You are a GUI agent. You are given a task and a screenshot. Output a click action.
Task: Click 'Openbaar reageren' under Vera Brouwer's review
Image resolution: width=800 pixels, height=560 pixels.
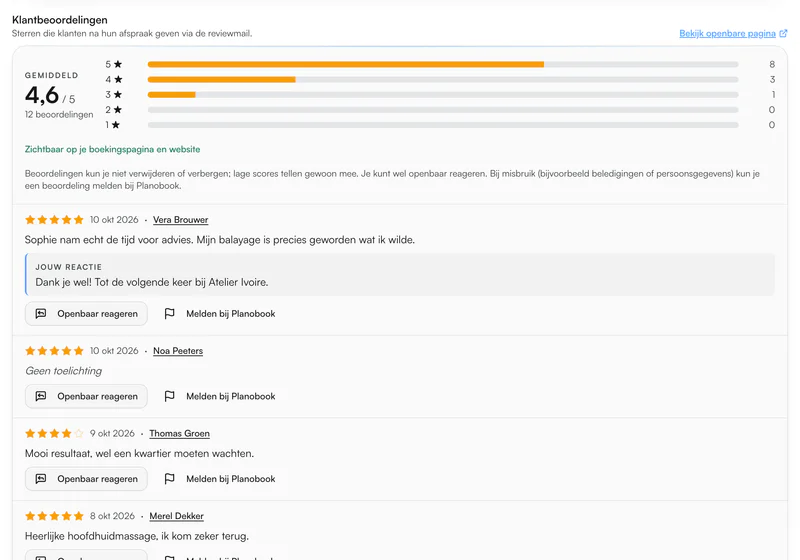(86, 314)
